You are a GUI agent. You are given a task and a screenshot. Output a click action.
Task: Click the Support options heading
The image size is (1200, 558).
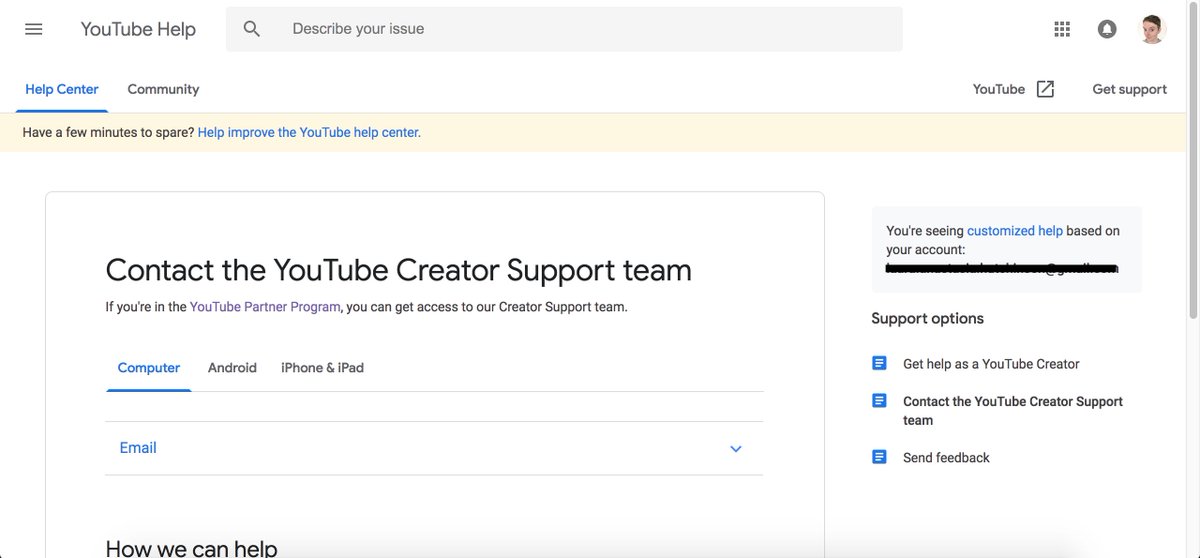point(927,318)
